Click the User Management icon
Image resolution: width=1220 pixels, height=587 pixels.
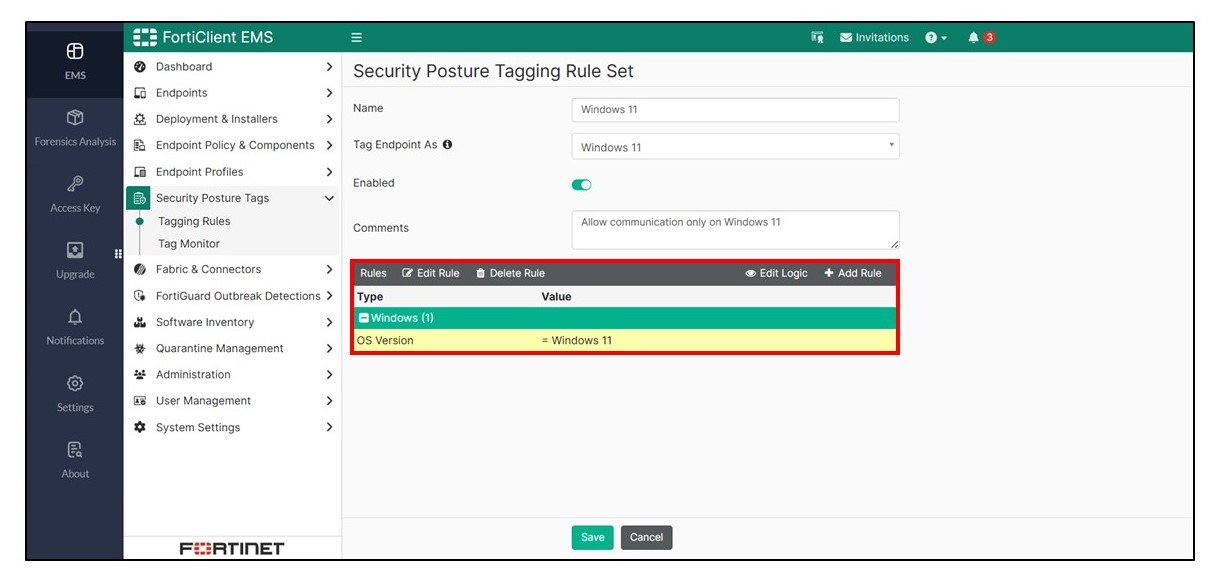(140, 401)
